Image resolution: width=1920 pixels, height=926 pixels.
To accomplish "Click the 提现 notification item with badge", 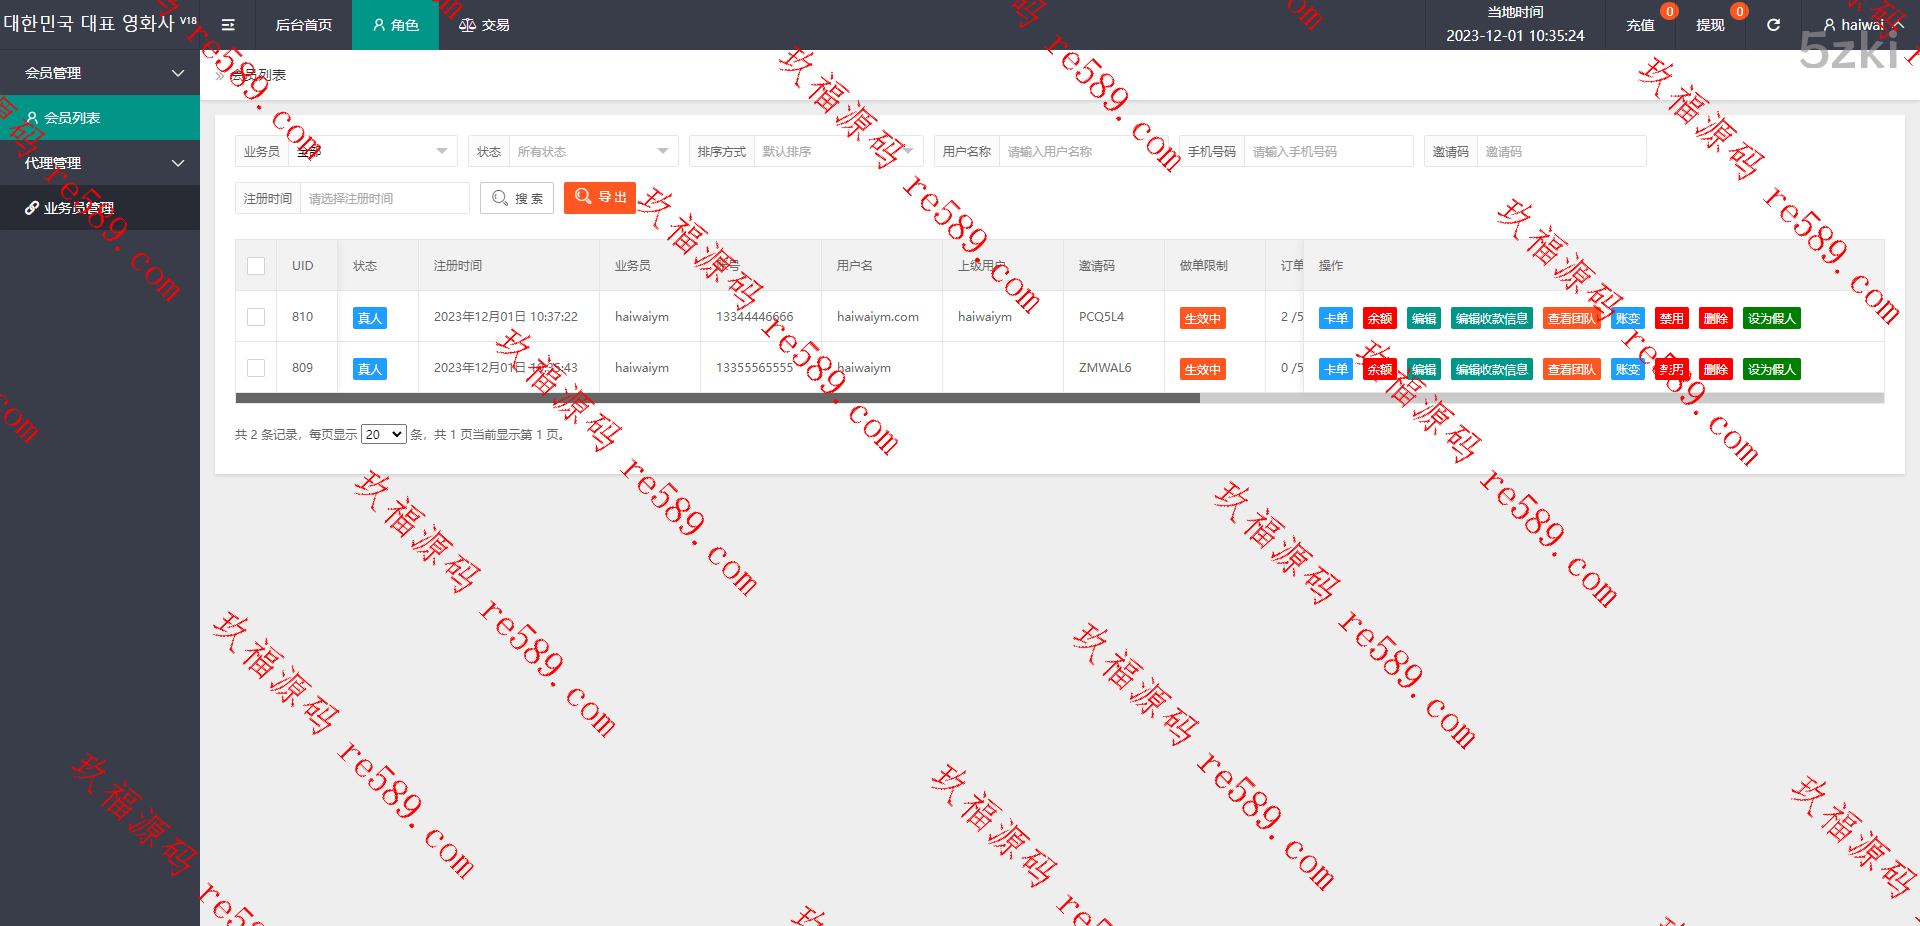I will [1710, 25].
